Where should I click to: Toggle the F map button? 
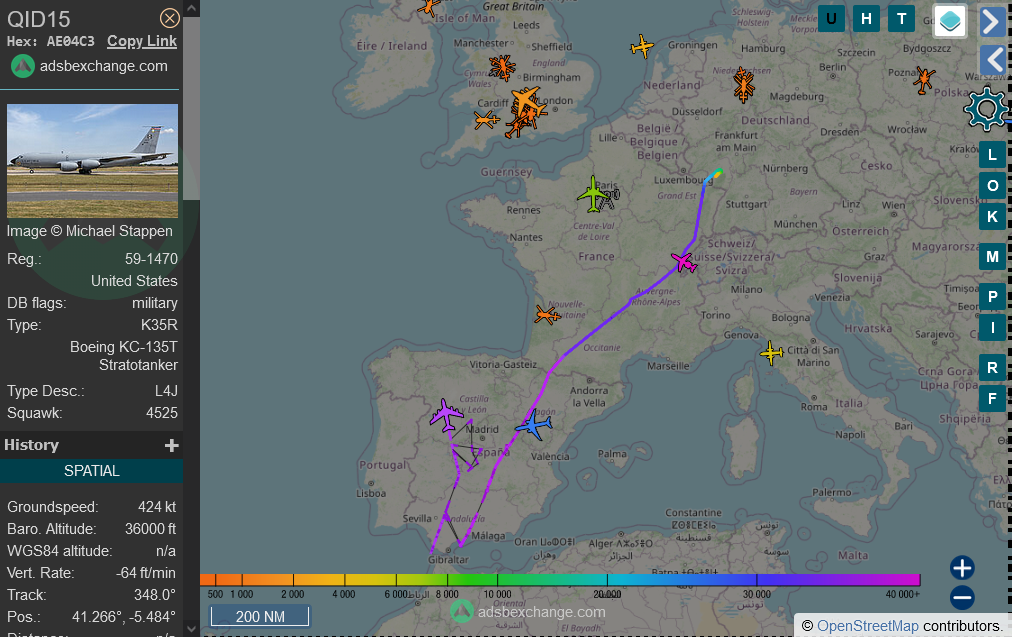coord(992,399)
